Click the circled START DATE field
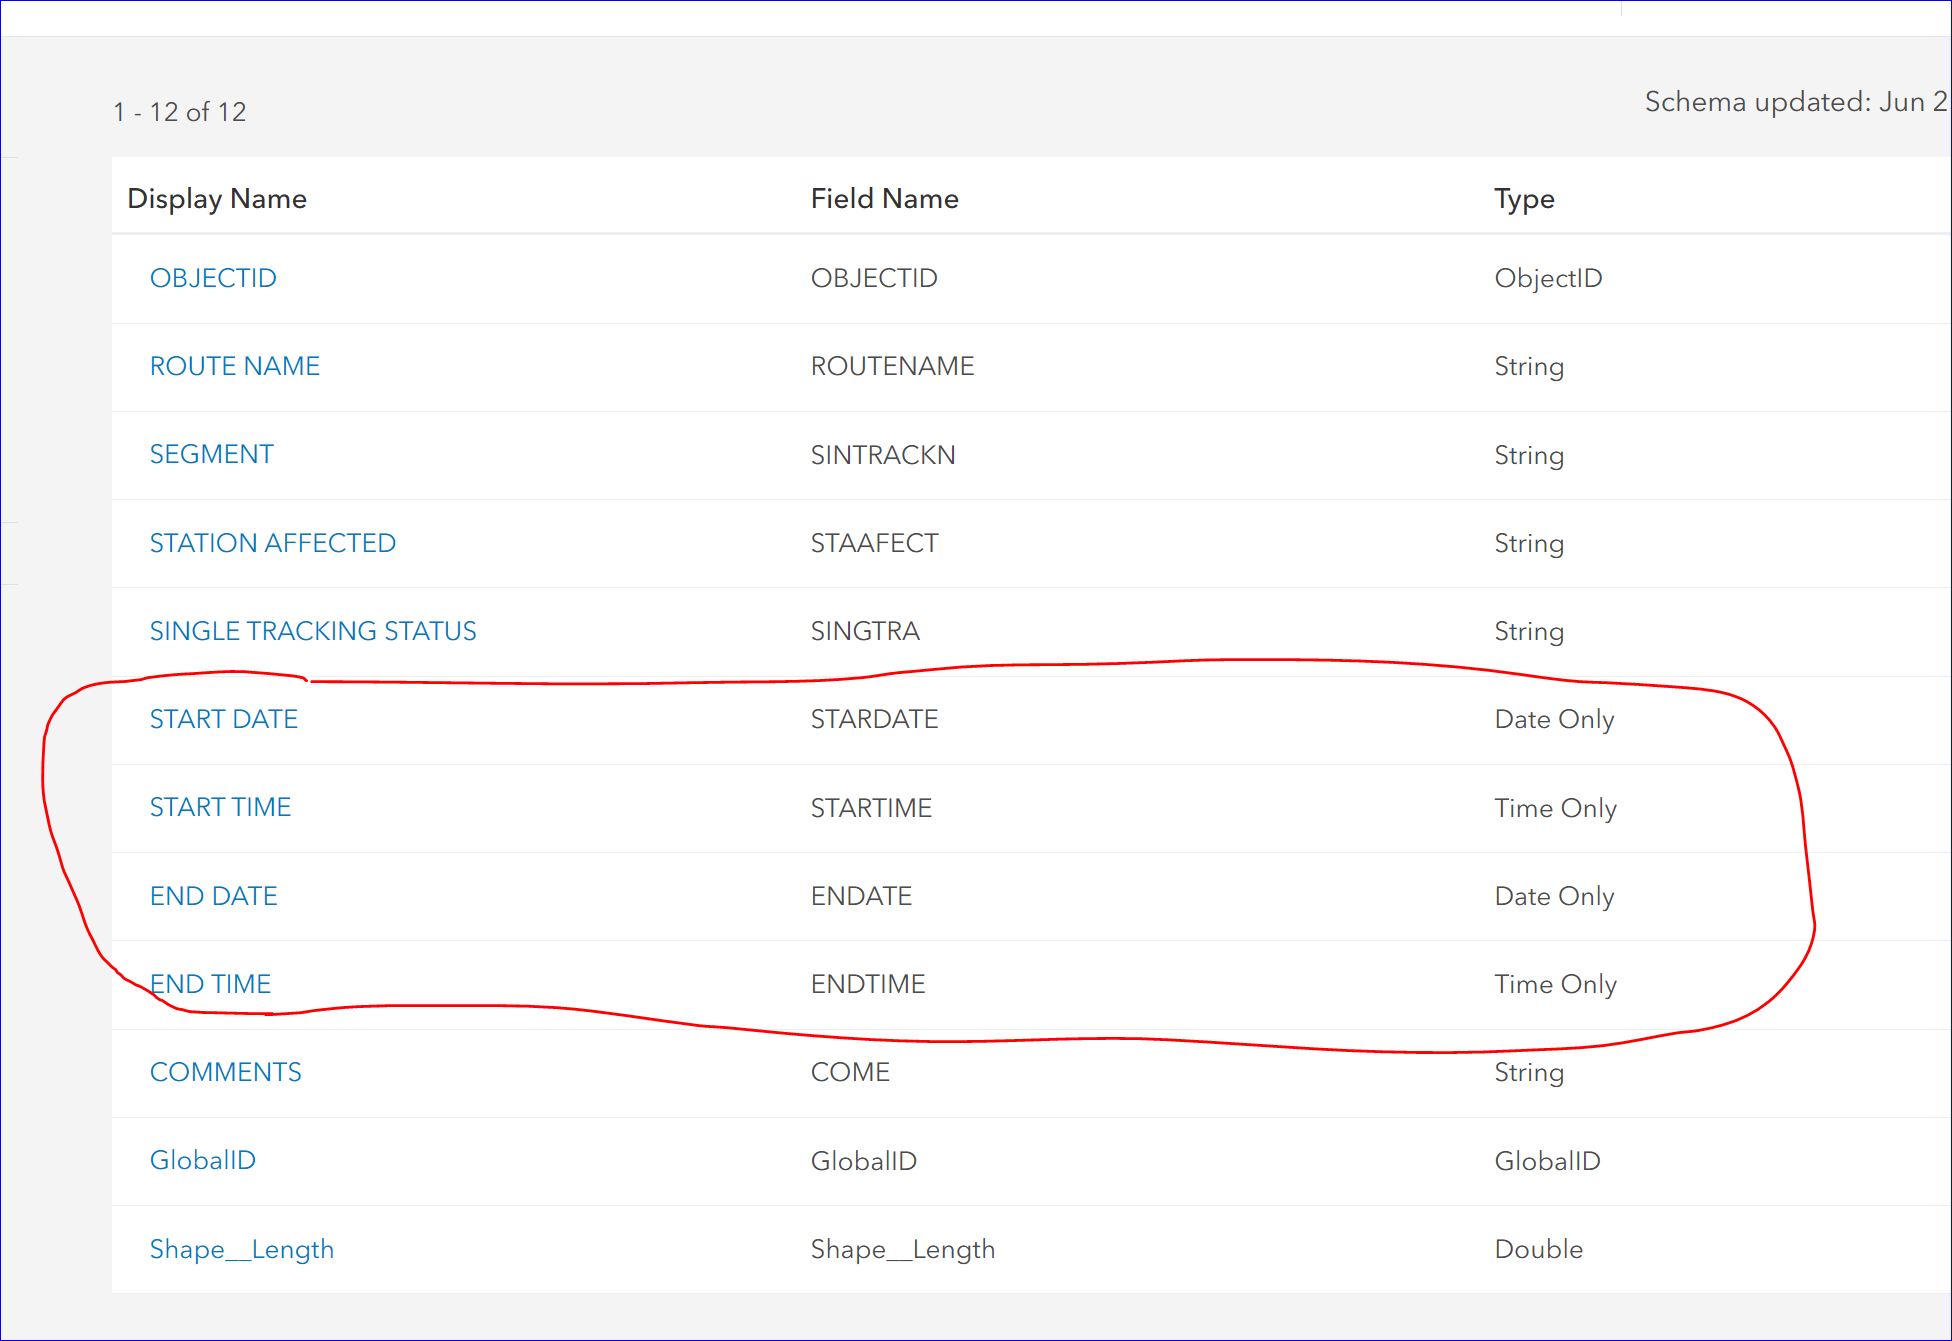 pos(224,719)
